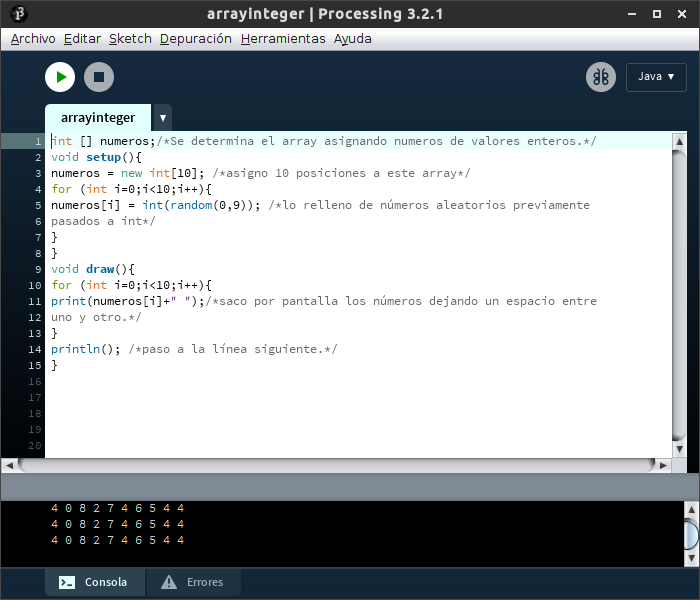The image size is (700, 600).
Task: Click the Errores warning triangle icon
Action: (x=169, y=582)
